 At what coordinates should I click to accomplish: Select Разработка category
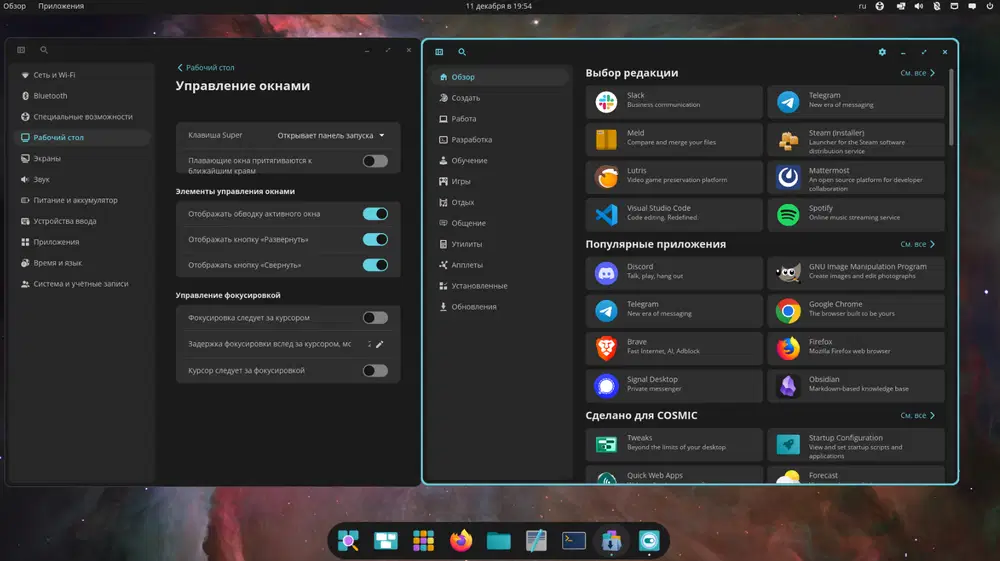pyautogui.click(x=499, y=140)
